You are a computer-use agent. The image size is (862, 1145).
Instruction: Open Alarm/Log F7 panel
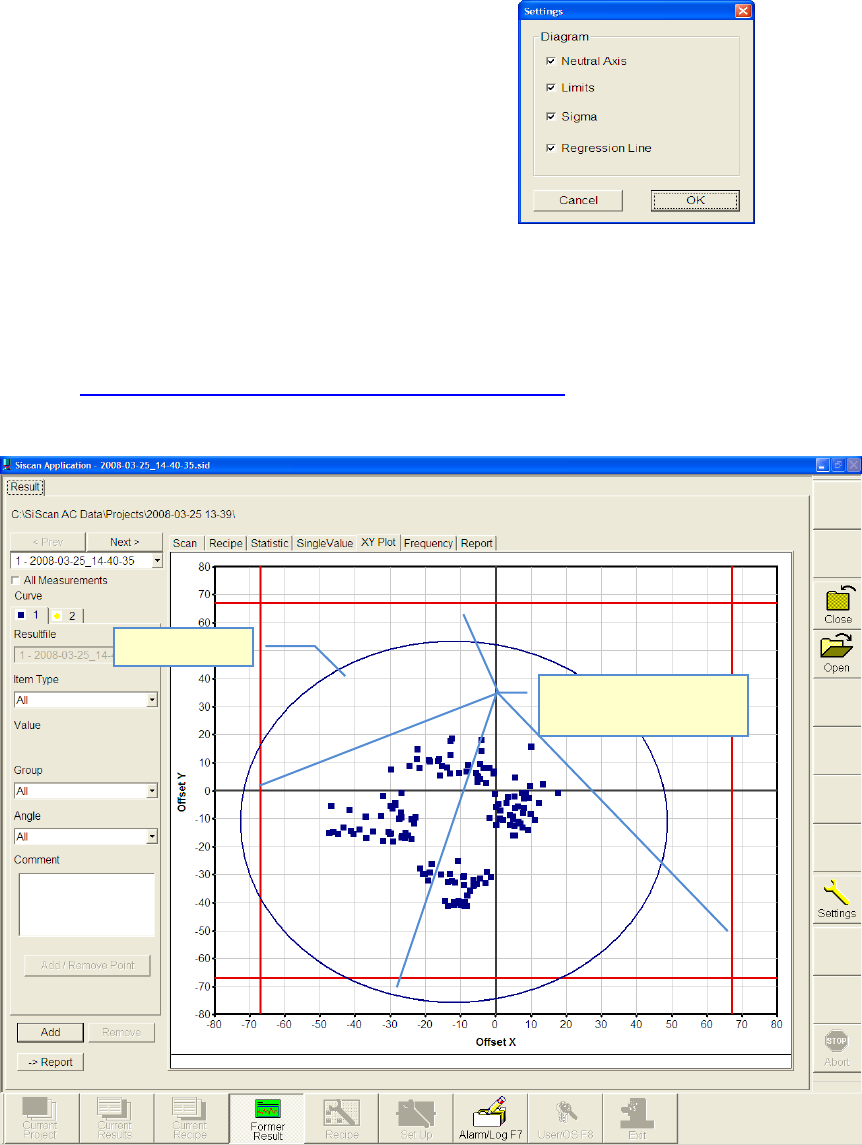pyautogui.click(x=491, y=1116)
